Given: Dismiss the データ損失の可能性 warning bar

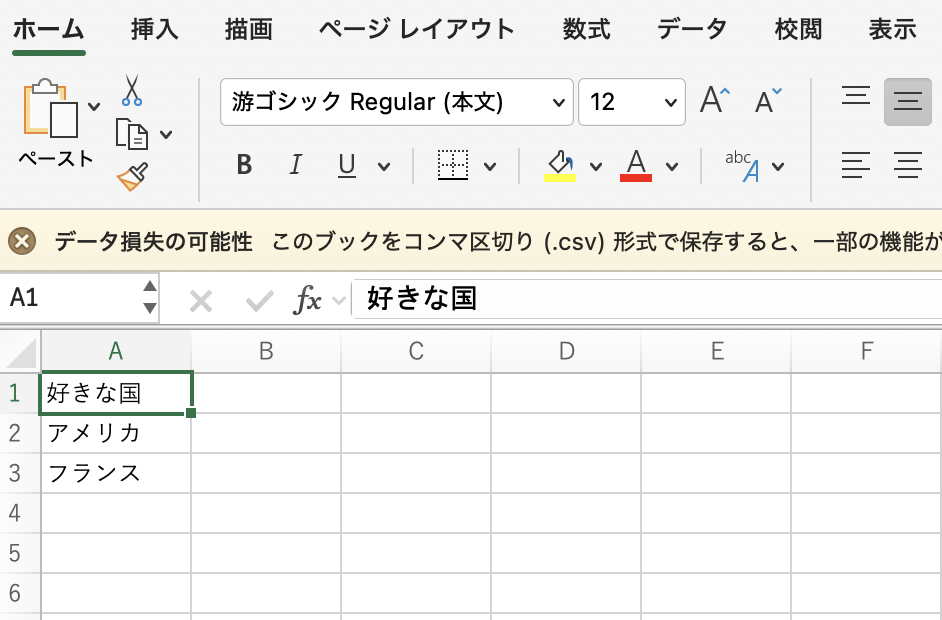Looking at the screenshot, I should [22, 241].
